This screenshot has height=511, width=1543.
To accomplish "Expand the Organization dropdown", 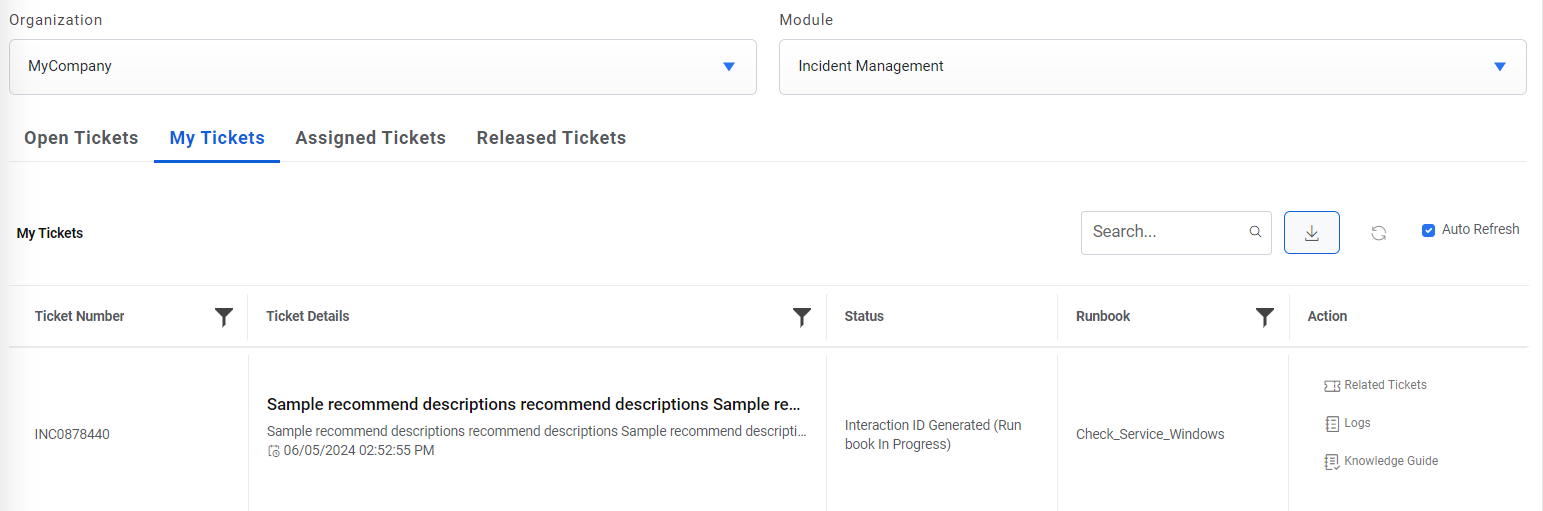I will [x=728, y=67].
